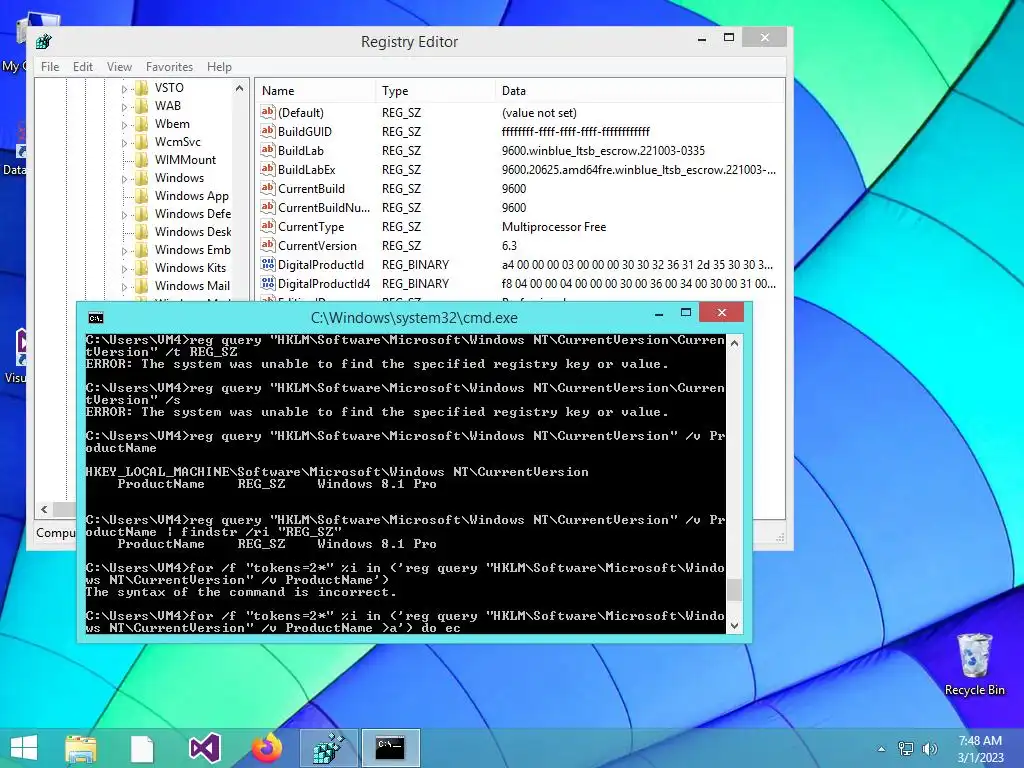Open the Help menu in Registry Editor
This screenshot has width=1024, height=768.
(219, 67)
